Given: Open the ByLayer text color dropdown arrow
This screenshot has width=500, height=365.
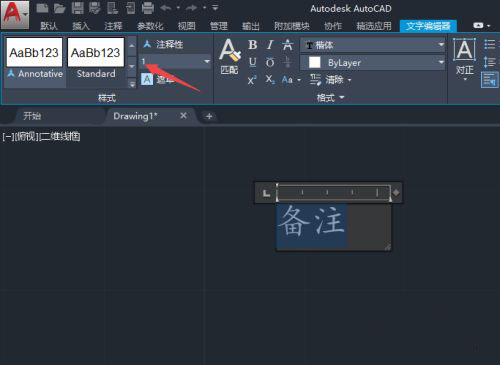Looking at the screenshot, I should click(441, 62).
